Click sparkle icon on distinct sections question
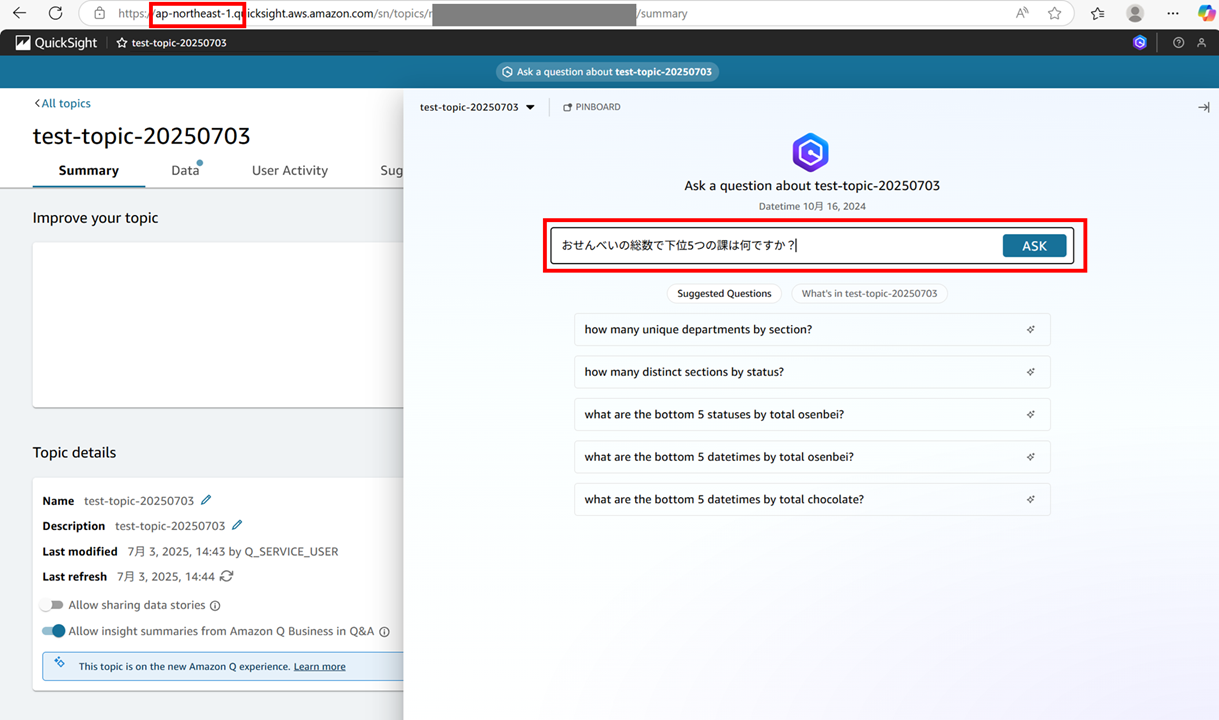This screenshot has width=1219, height=720. click(1031, 372)
